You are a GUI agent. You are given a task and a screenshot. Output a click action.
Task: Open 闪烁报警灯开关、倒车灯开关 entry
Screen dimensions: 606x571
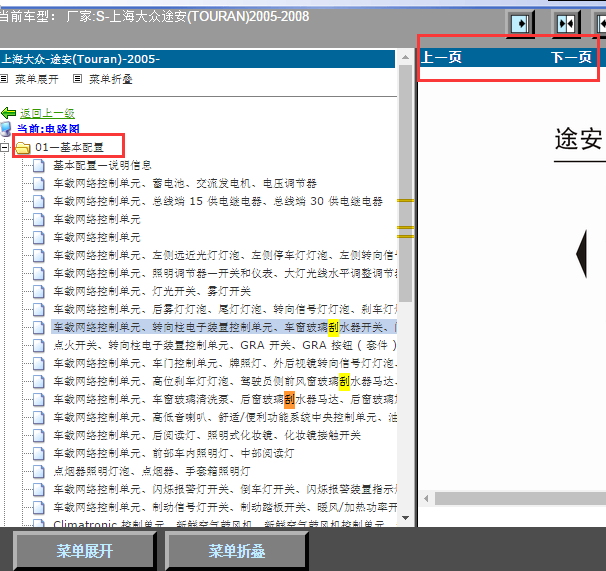(x=225, y=489)
